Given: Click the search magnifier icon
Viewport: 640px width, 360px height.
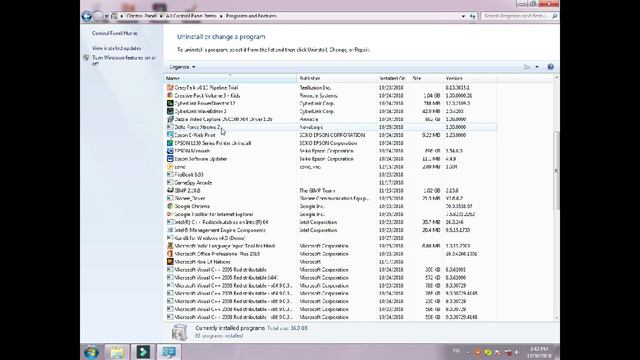Looking at the screenshot, I should click(554, 16).
